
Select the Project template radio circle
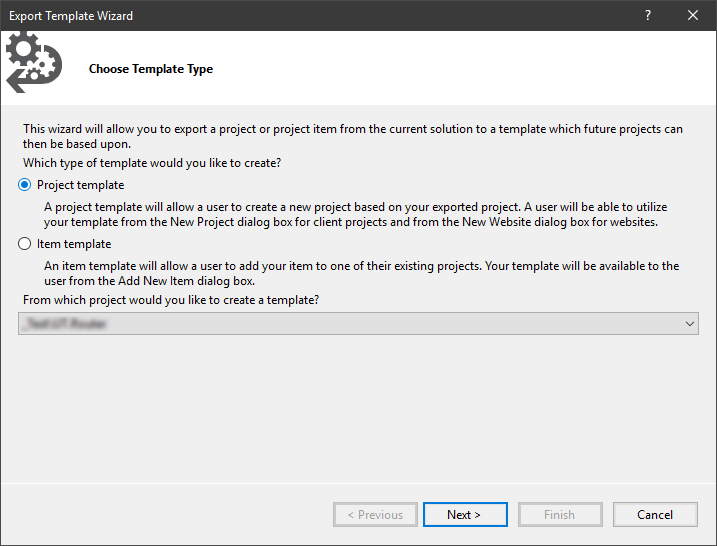pyautogui.click(x=25, y=185)
